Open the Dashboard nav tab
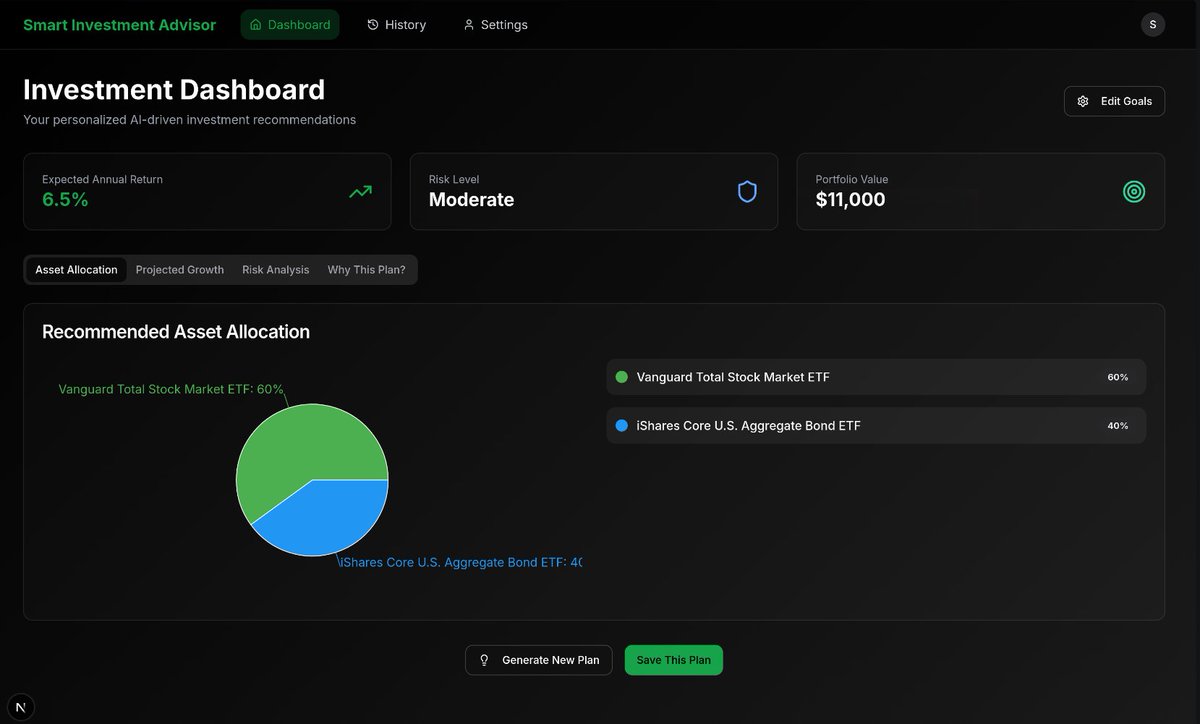Screen dimensions: 1200x724 (x=290, y=25)
